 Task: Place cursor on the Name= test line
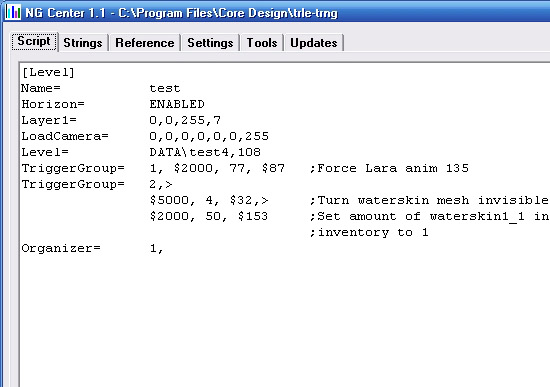(101, 88)
